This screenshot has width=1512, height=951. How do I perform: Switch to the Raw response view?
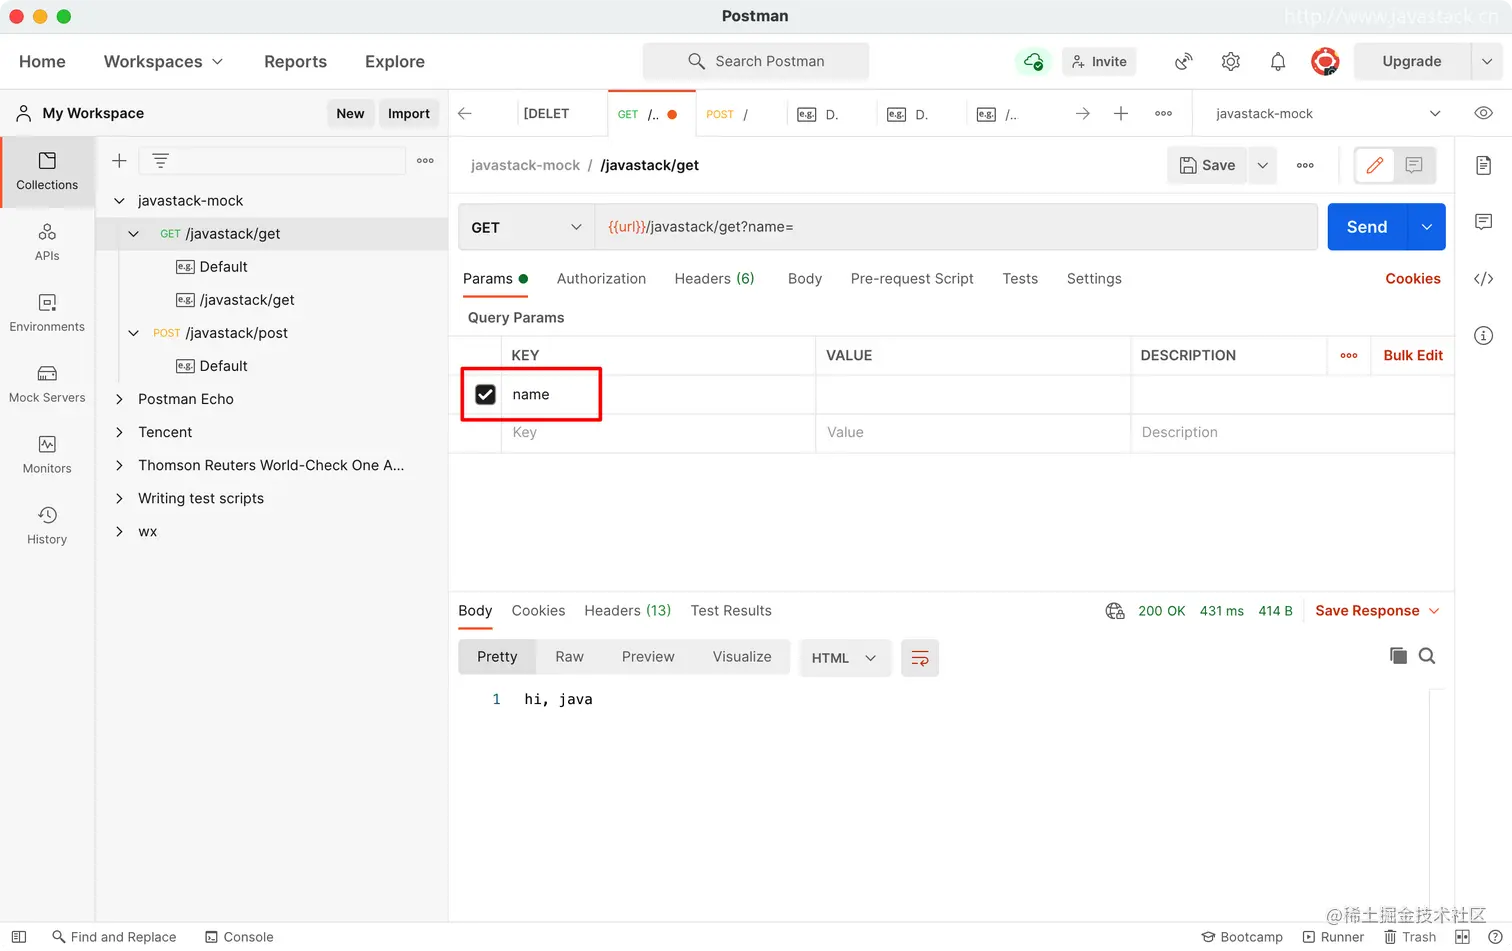tap(569, 657)
